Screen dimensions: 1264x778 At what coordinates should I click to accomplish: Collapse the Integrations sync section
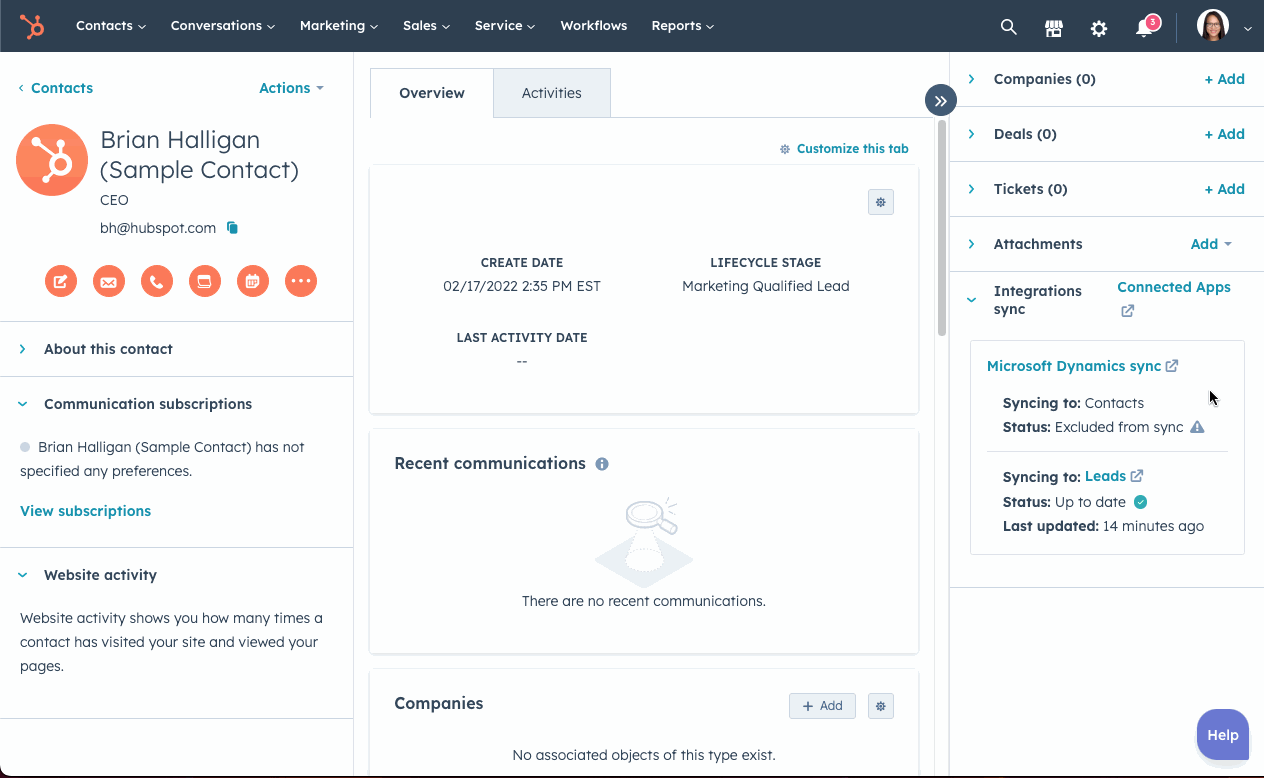click(971, 300)
